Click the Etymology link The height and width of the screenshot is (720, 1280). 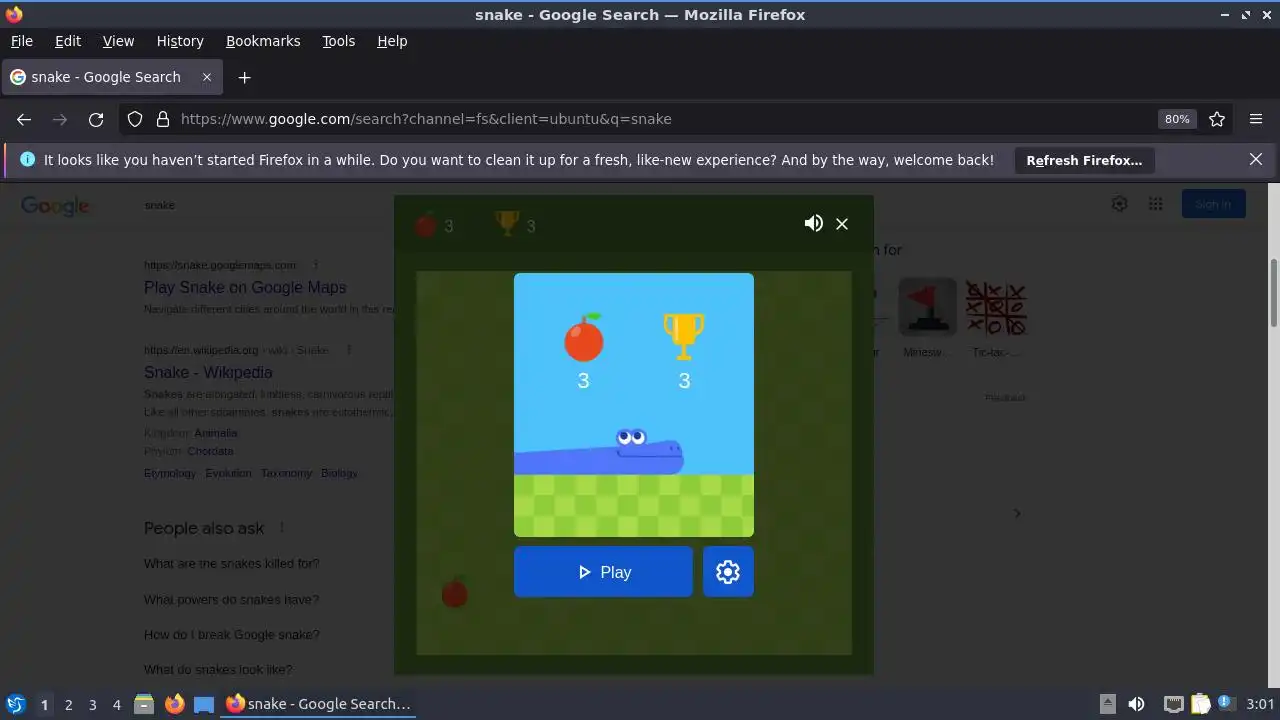[x=170, y=473]
